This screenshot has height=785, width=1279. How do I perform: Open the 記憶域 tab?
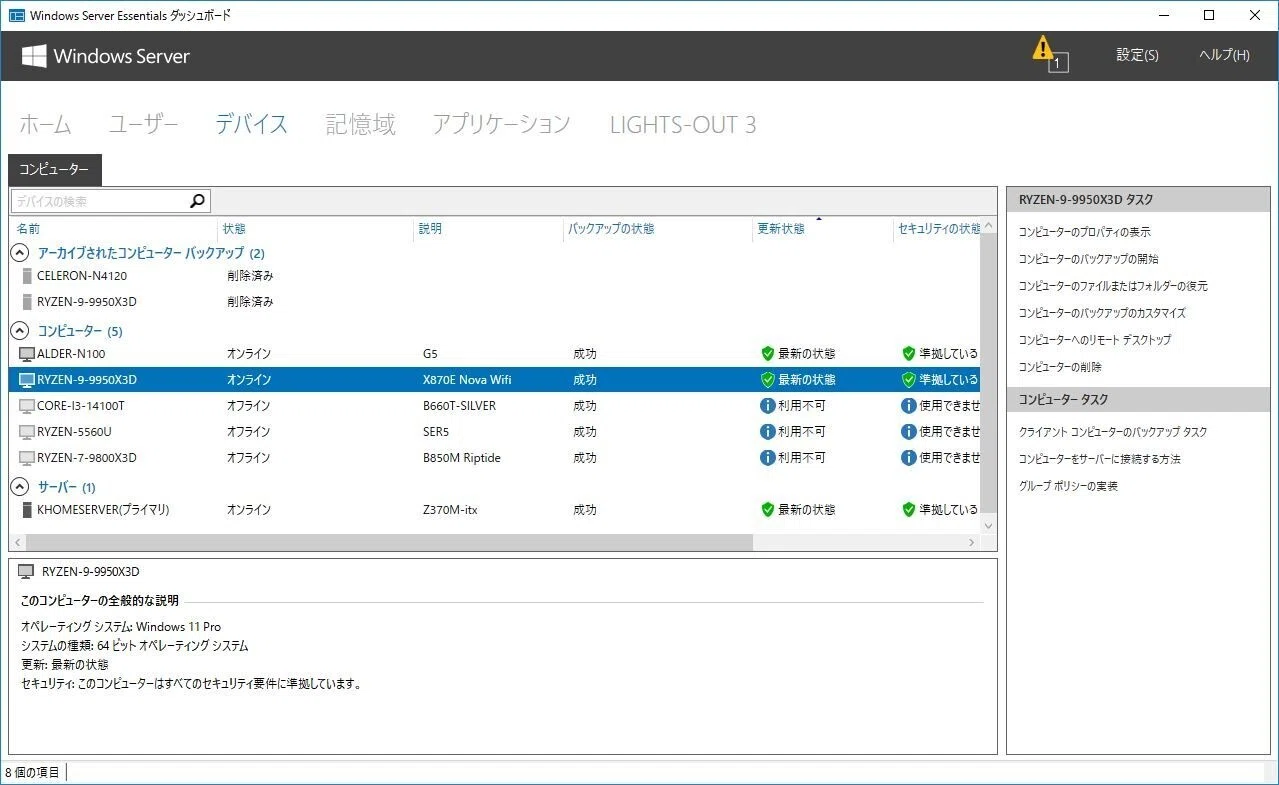click(x=360, y=124)
